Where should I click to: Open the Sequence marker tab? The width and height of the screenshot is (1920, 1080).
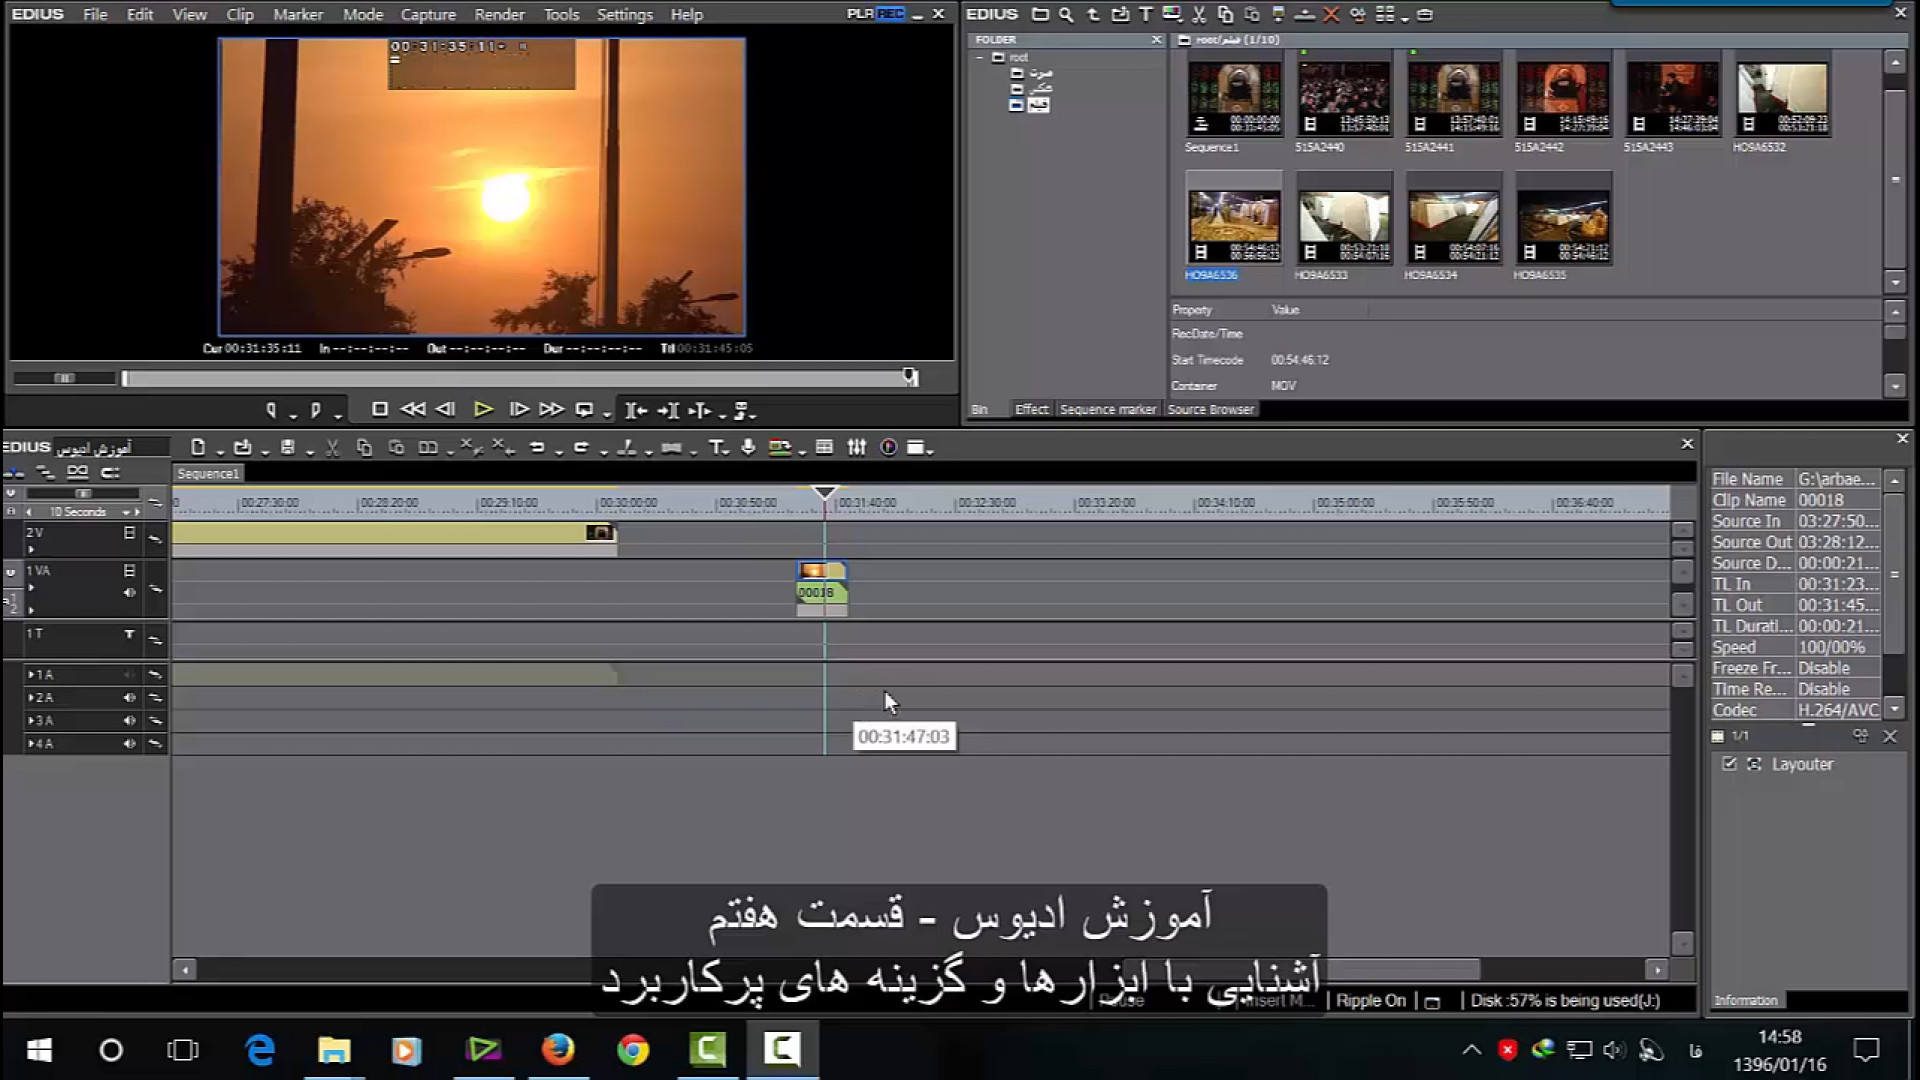click(1107, 409)
